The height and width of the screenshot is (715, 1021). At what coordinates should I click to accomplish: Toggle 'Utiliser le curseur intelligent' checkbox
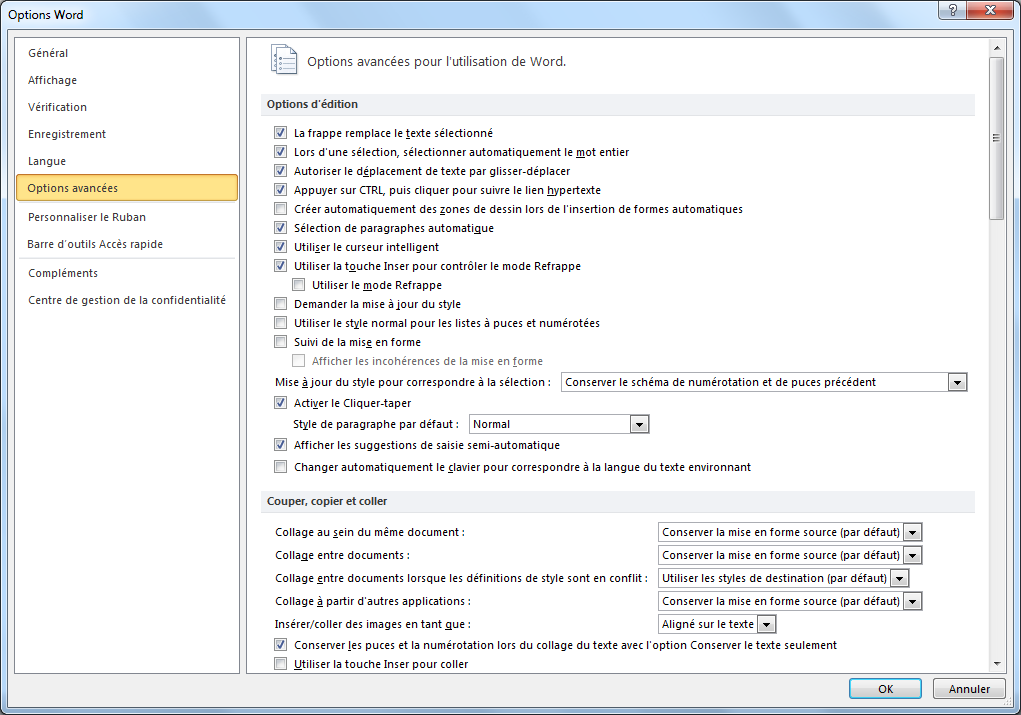tap(281, 247)
